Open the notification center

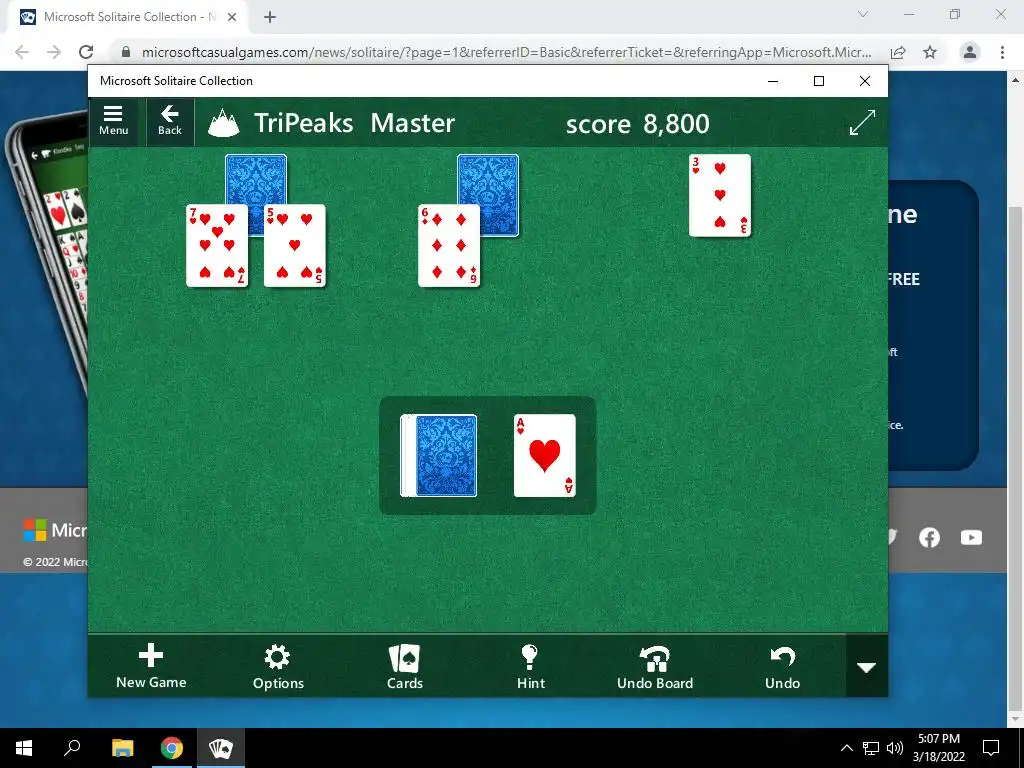click(991, 748)
